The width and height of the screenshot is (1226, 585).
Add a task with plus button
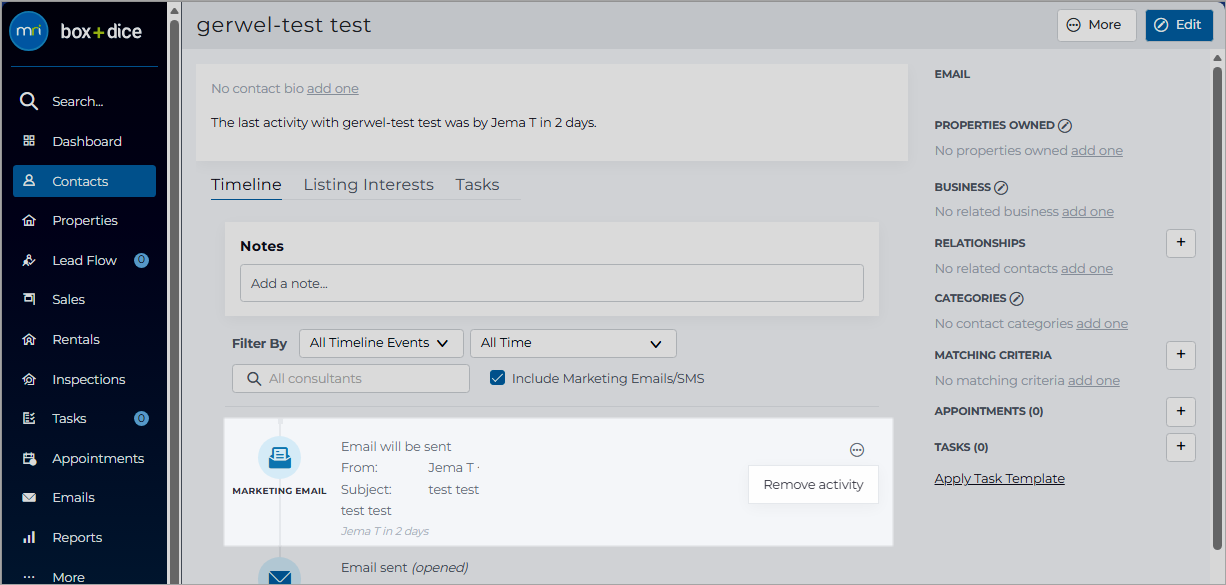click(x=1181, y=447)
